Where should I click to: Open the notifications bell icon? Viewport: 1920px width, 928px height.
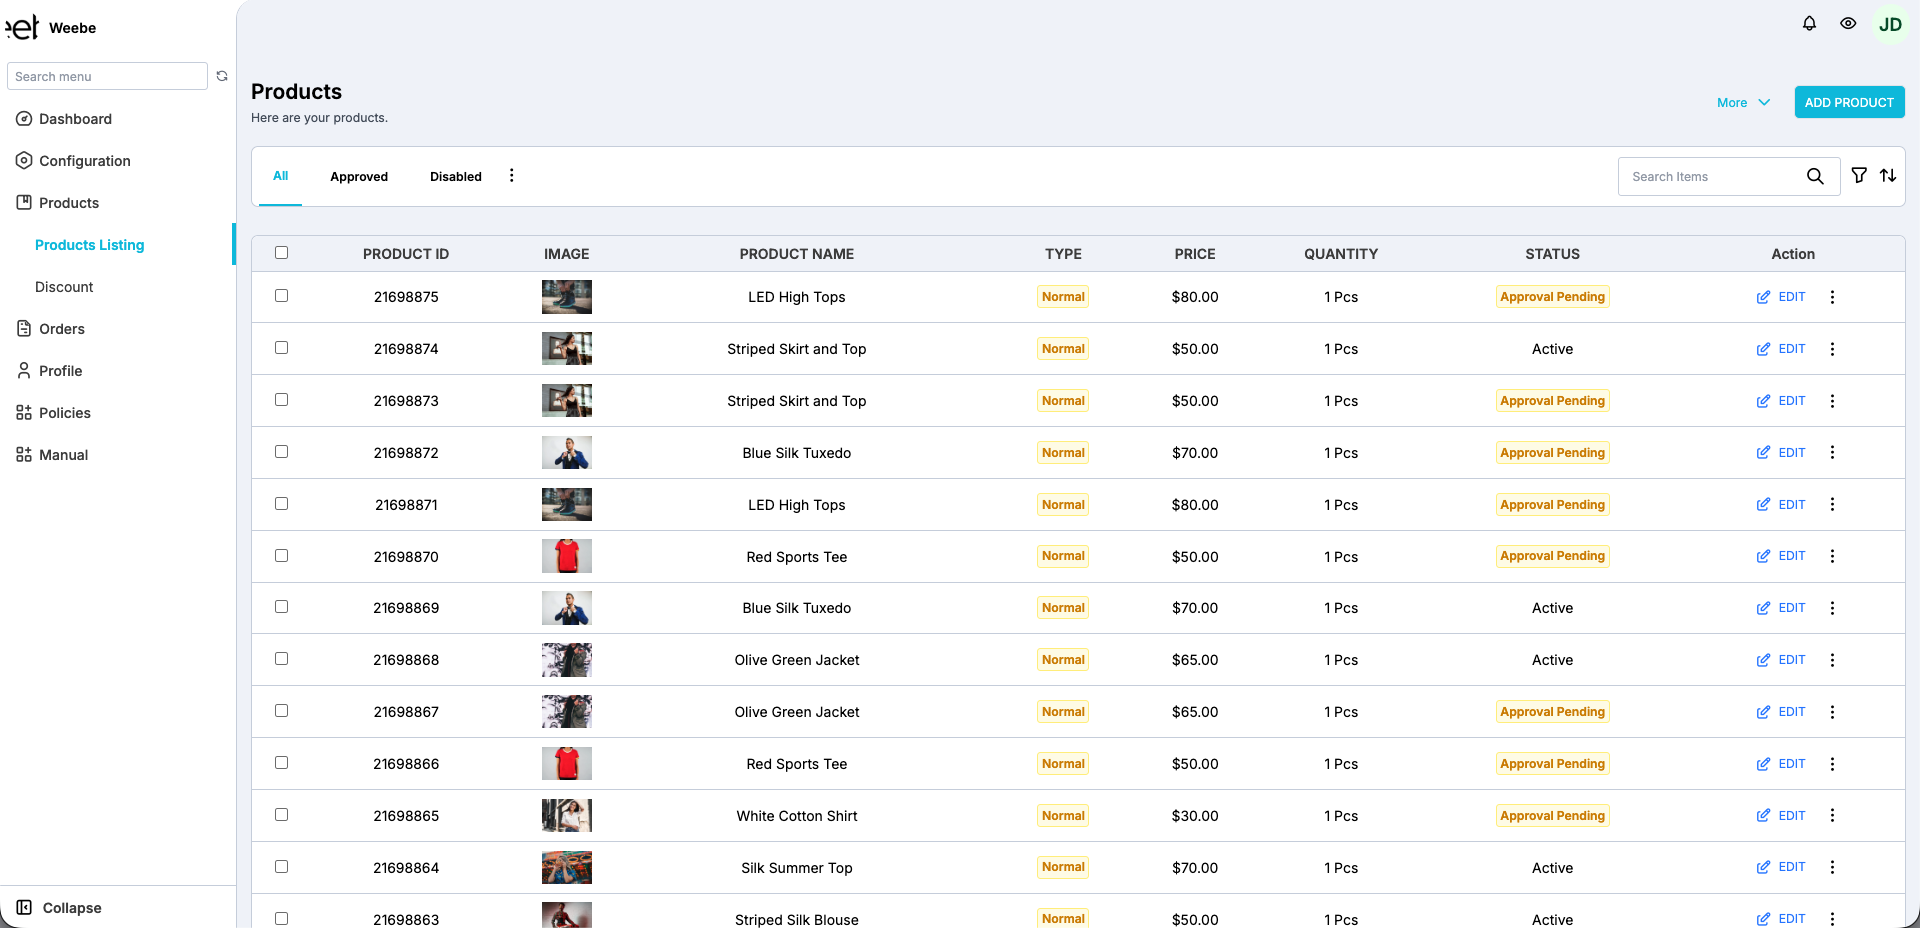point(1809,23)
